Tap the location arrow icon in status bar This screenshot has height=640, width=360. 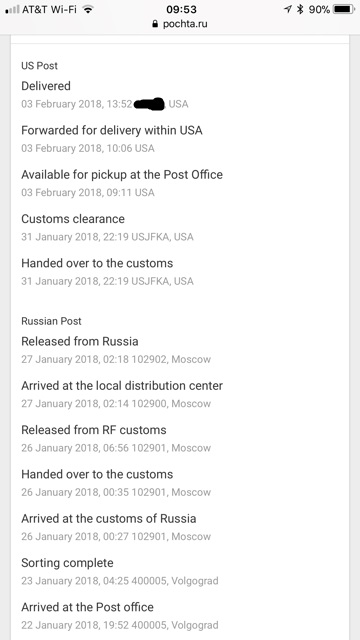tap(288, 9)
